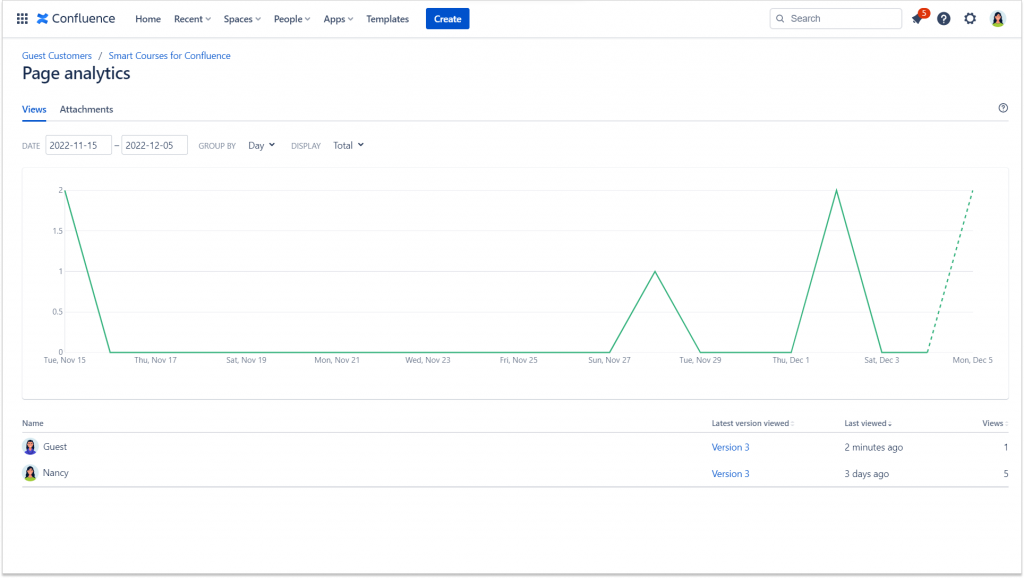Navigate to Smart Courses for Confluence breadcrumb
This screenshot has width=1024, height=578.
169,55
